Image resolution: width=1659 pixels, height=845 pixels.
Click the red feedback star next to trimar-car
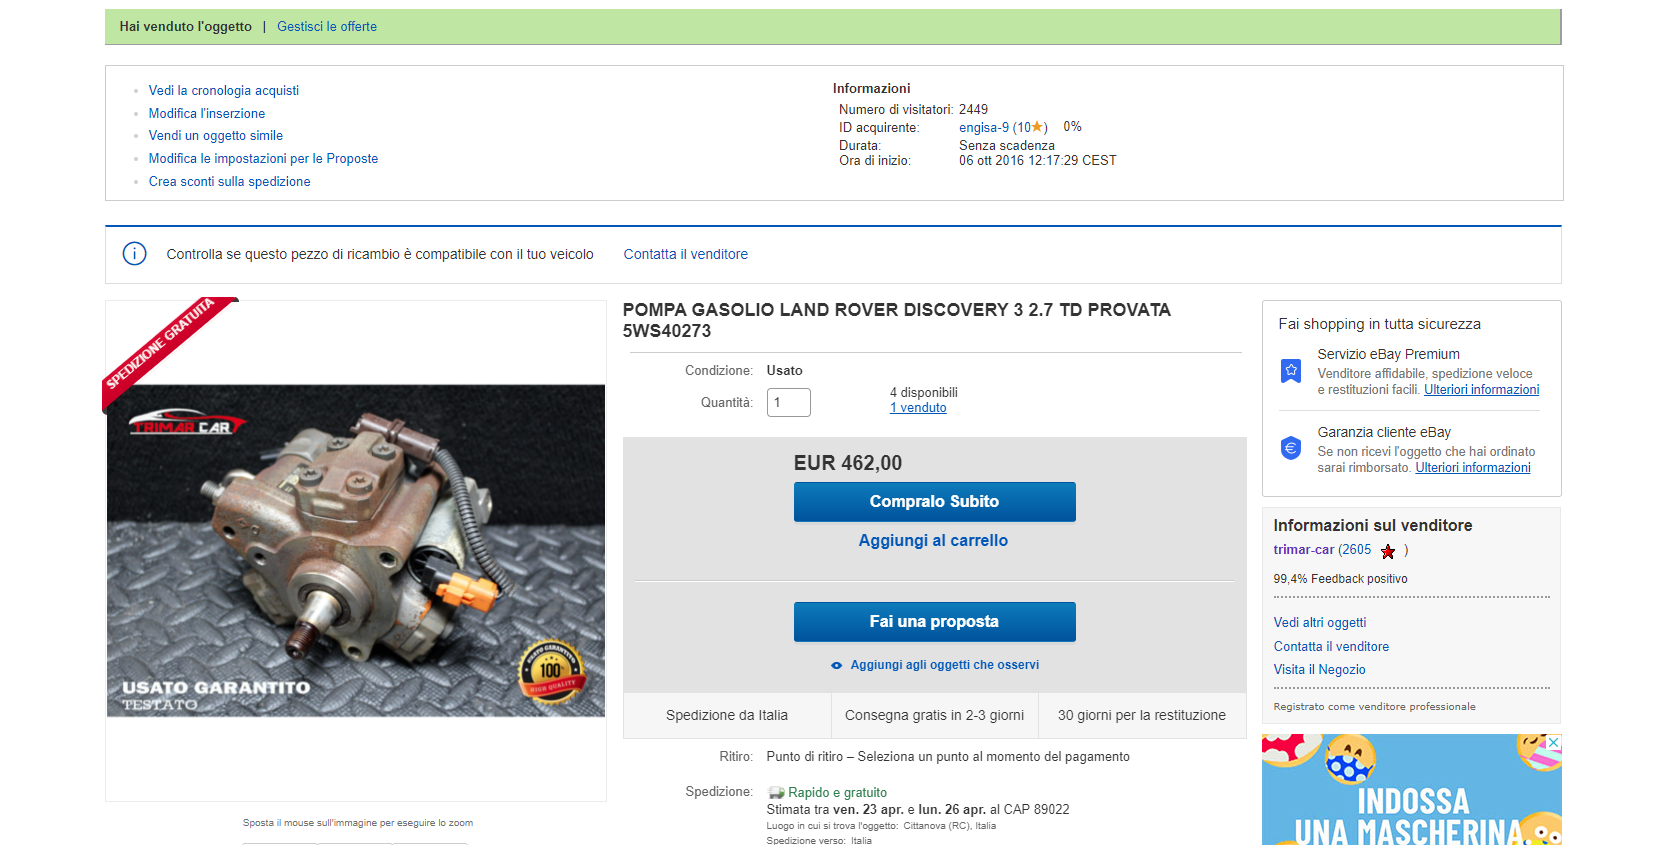point(1388,551)
